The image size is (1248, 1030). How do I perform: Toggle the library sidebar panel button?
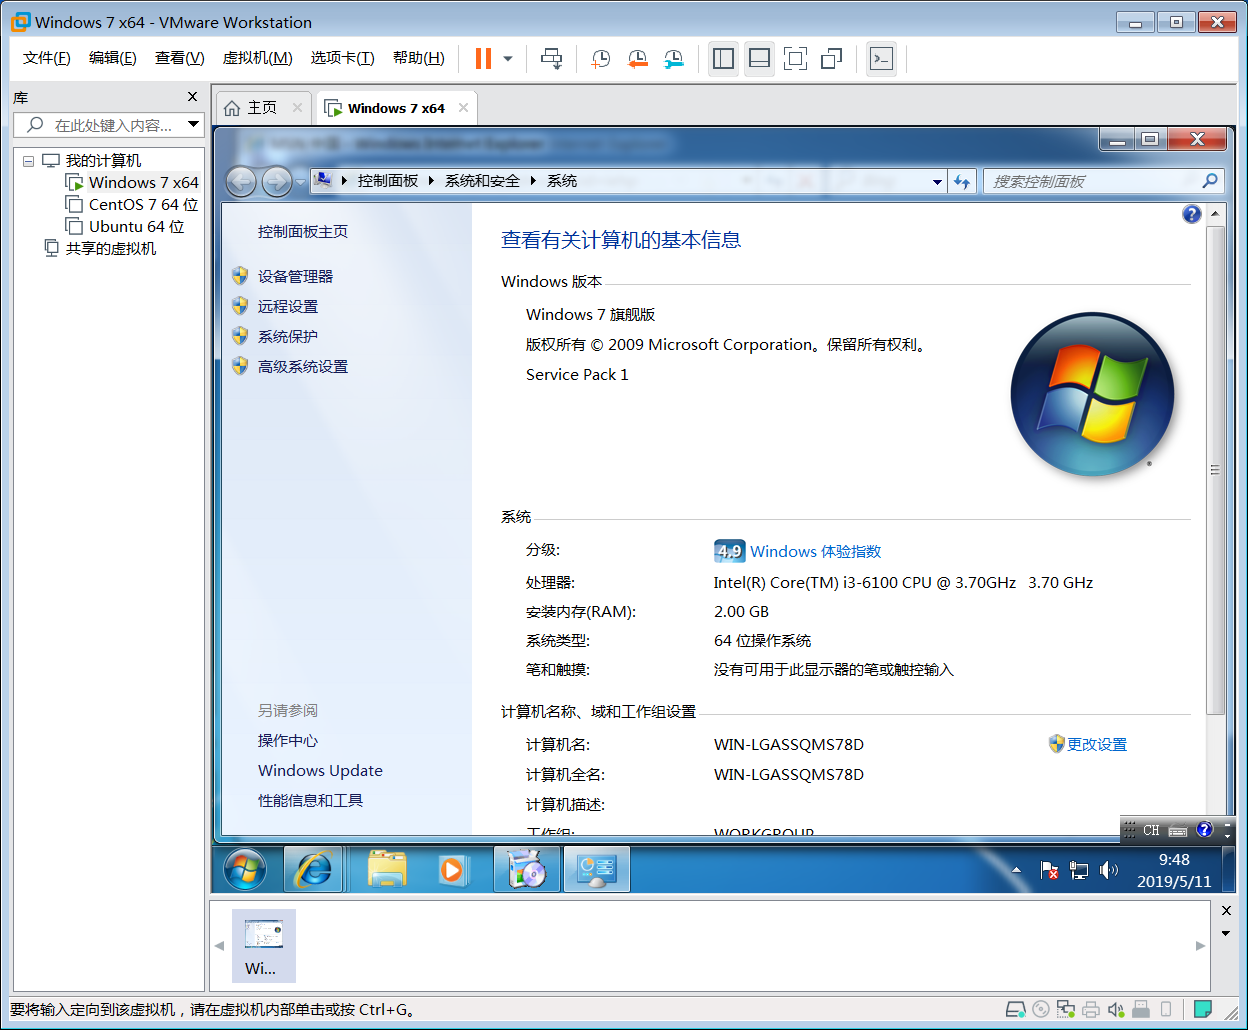tap(723, 59)
